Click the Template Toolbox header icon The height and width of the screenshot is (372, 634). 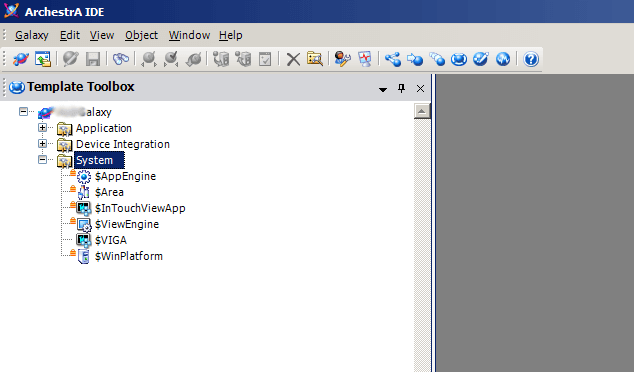(x=17, y=87)
